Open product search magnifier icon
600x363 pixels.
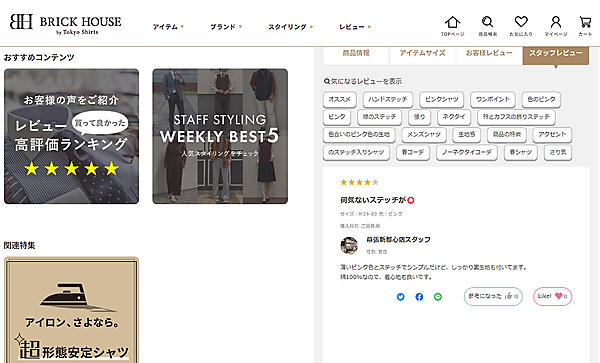488,26
